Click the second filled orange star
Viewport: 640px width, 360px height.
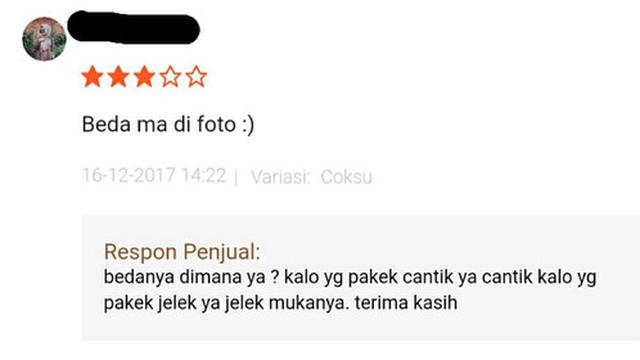click(x=118, y=77)
